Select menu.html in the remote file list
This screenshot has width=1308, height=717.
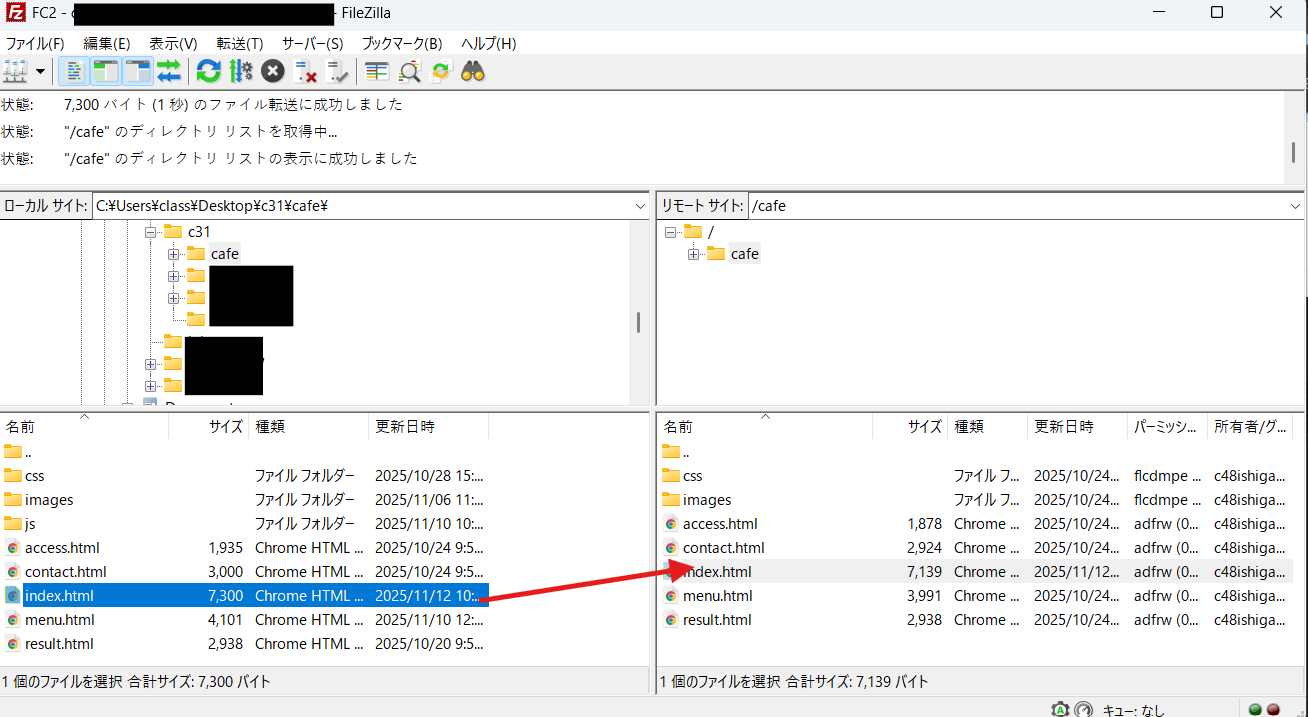click(x=717, y=596)
